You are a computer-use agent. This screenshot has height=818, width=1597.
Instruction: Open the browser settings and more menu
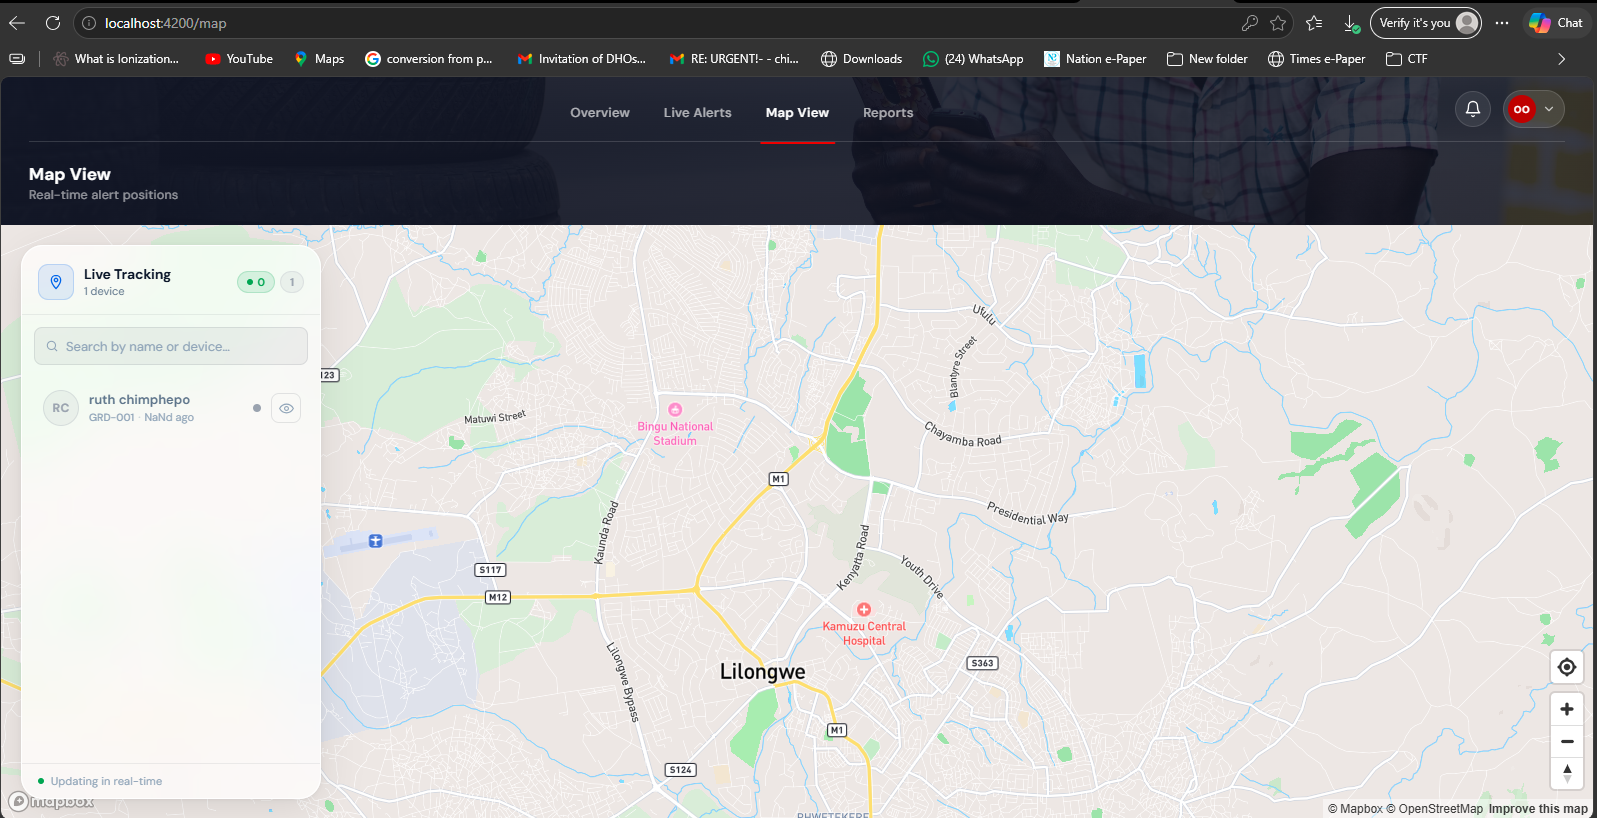(x=1502, y=23)
